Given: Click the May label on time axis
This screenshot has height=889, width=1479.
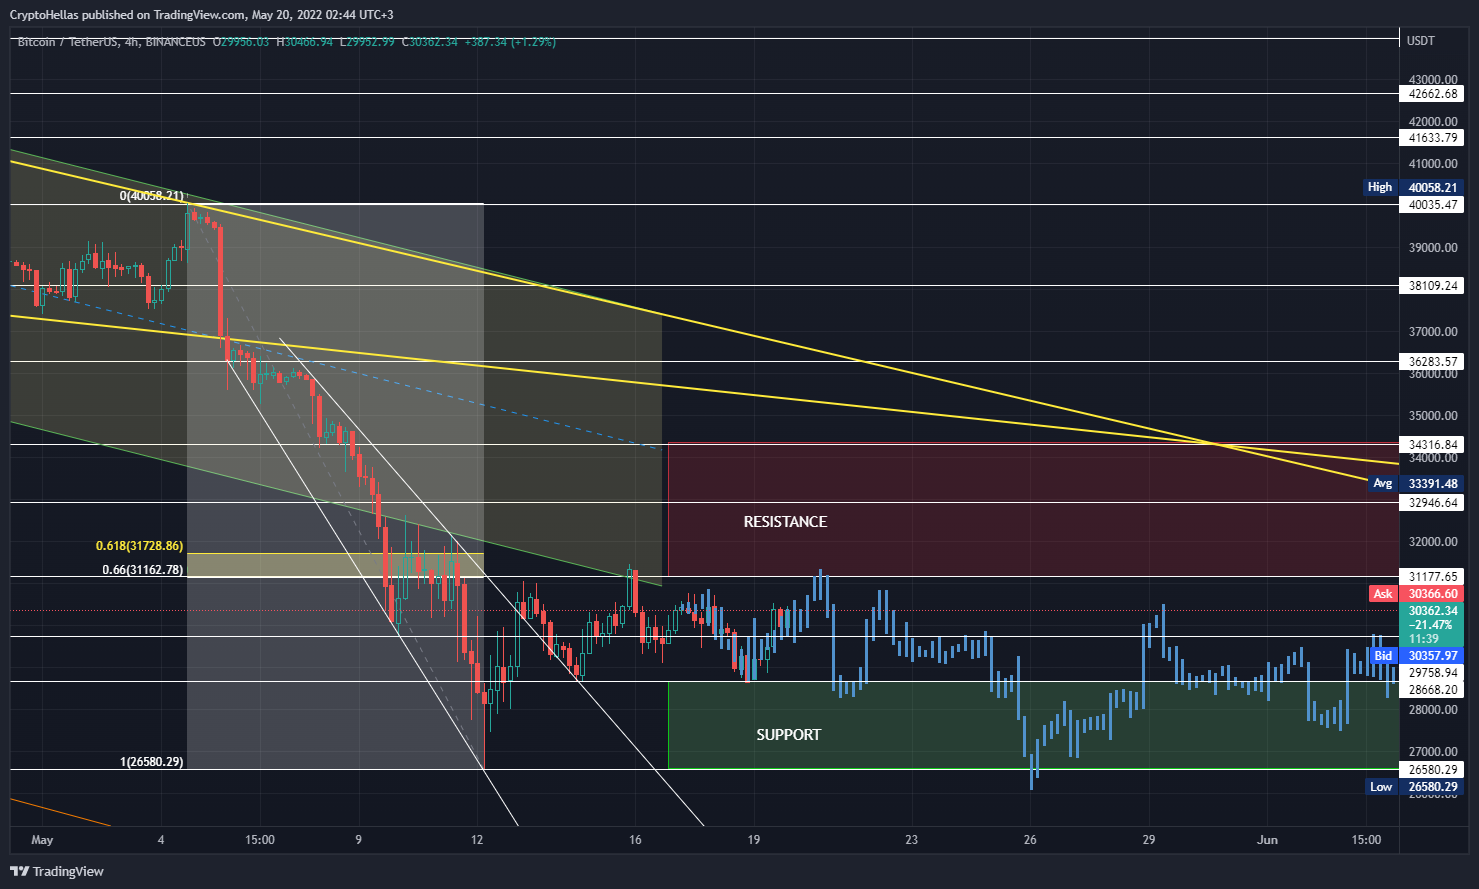Looking at the screenshot, I should (42, 840).
